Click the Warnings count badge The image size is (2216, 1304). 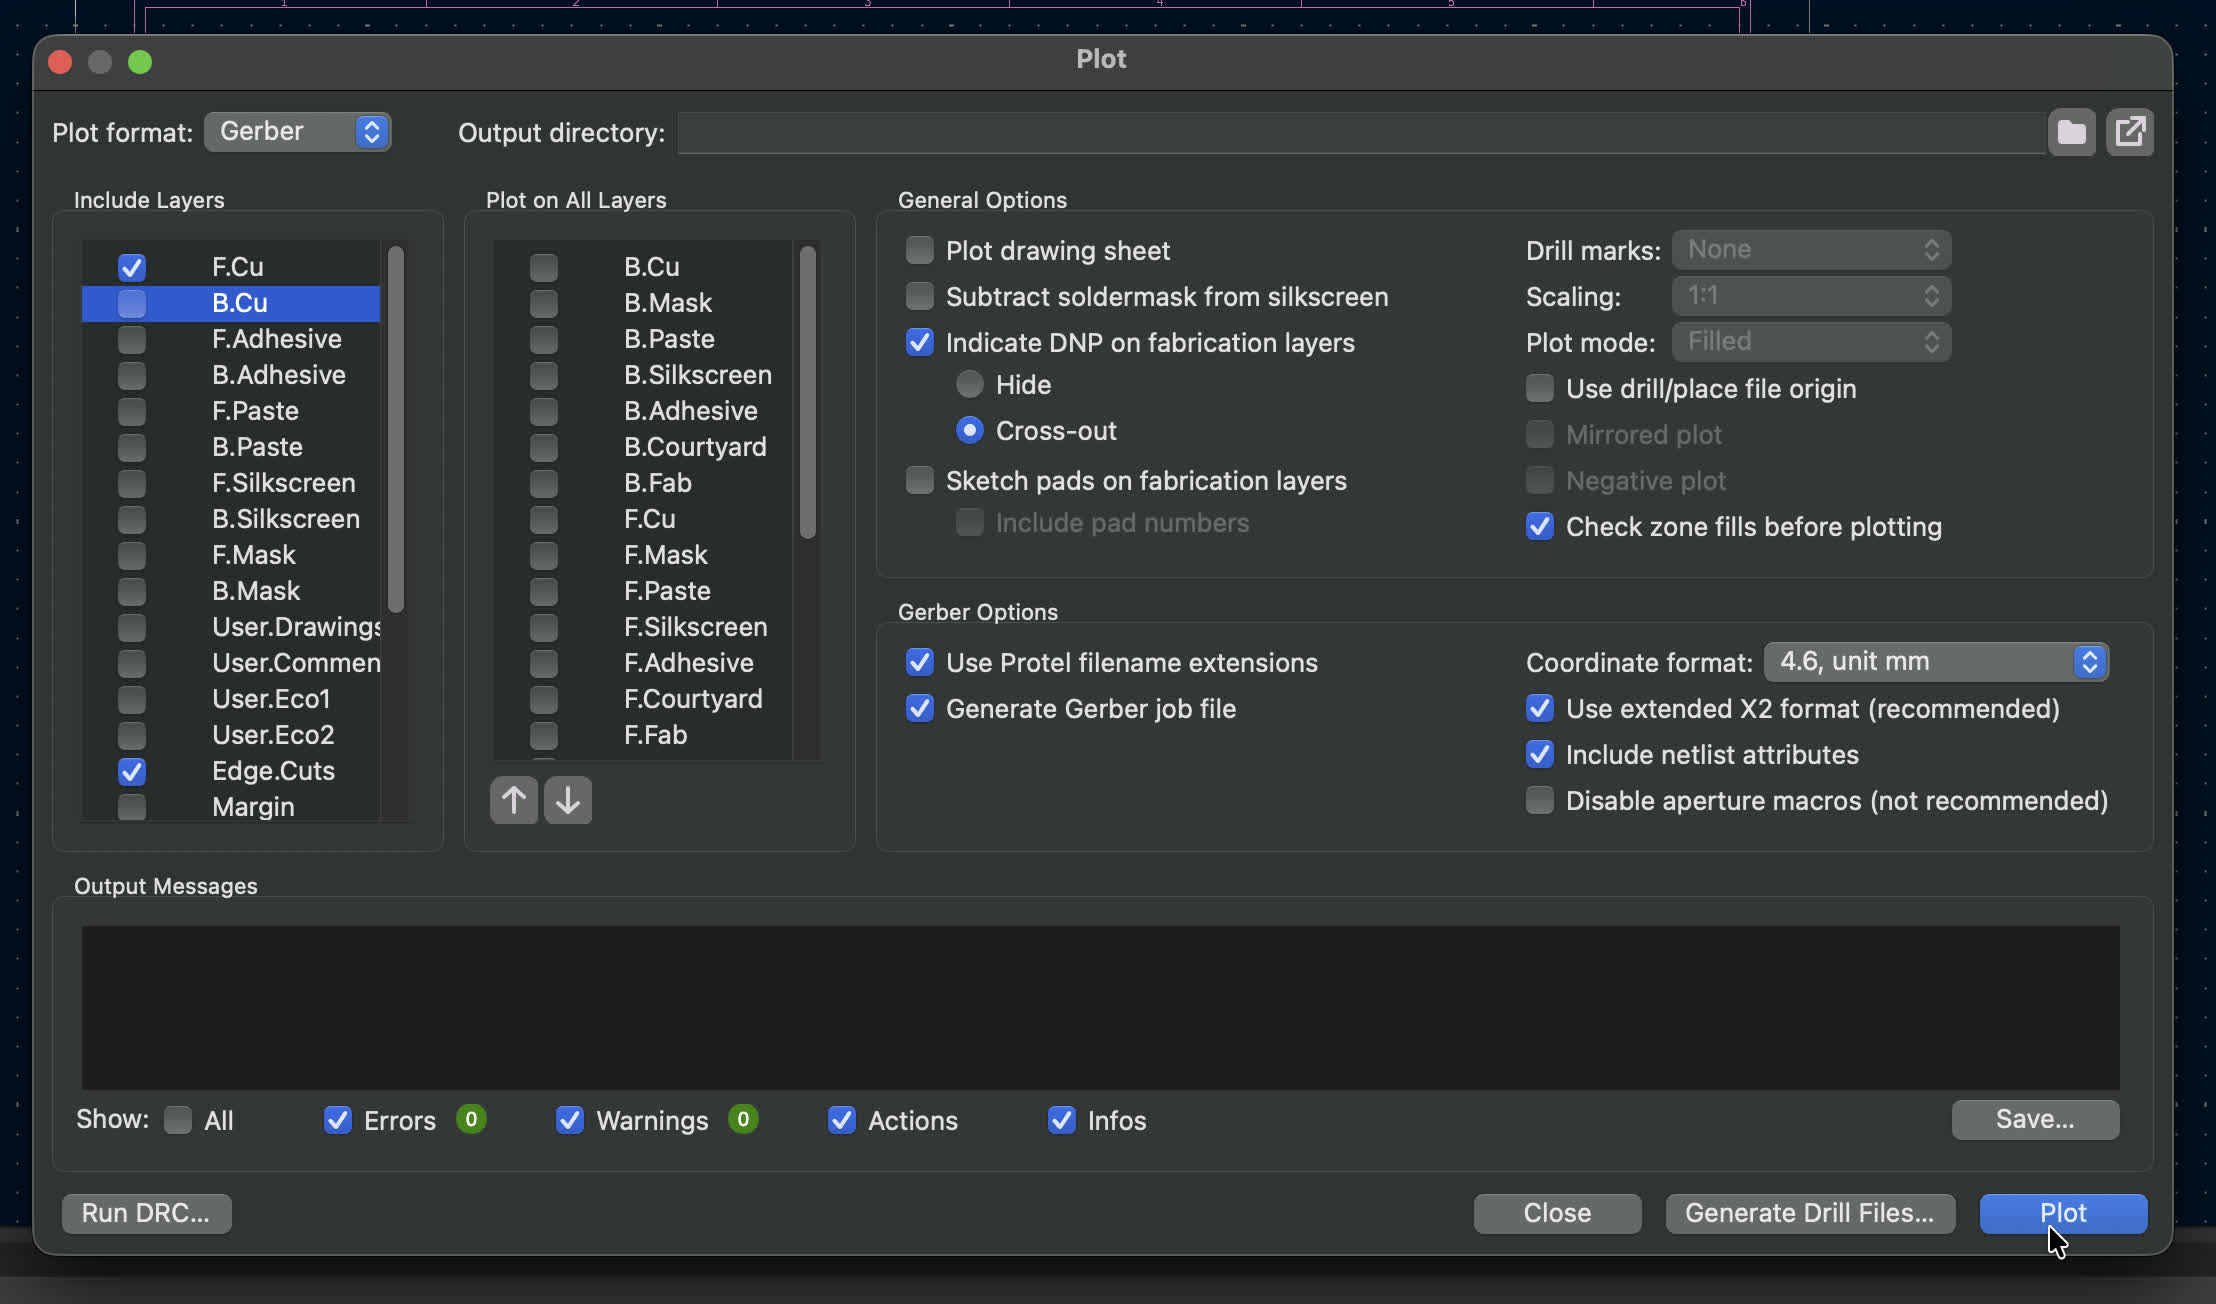click(x=742, y=1119)
